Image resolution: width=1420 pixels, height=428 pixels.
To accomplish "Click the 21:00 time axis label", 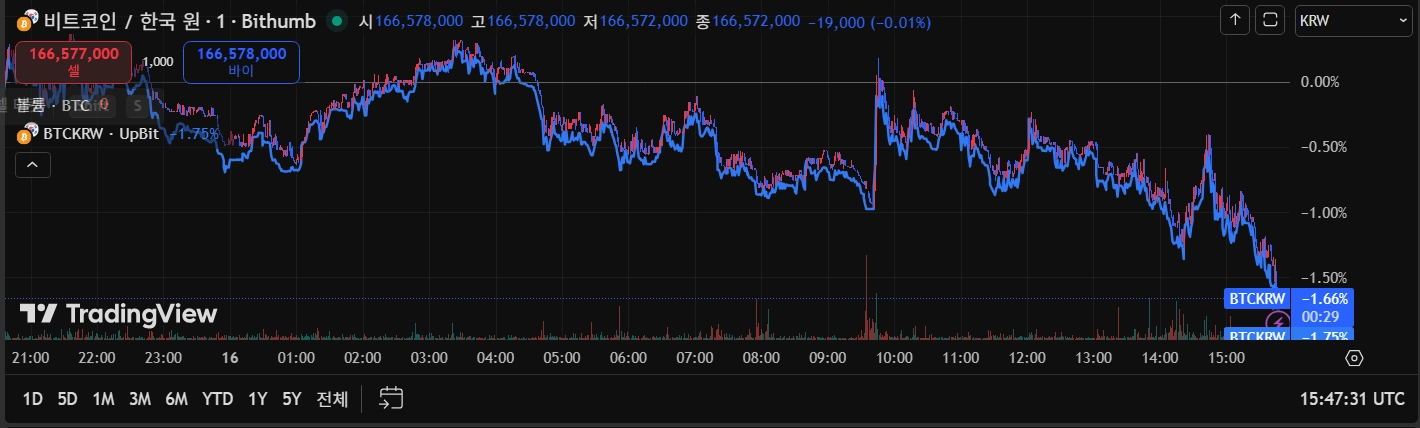I will (x=30, y=357).
